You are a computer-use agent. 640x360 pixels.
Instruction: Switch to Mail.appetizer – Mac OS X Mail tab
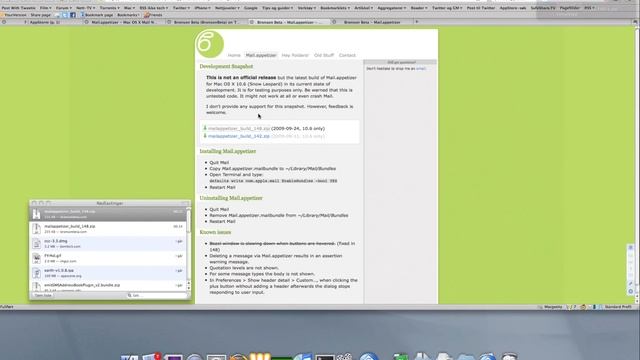(x=124, y=22)
